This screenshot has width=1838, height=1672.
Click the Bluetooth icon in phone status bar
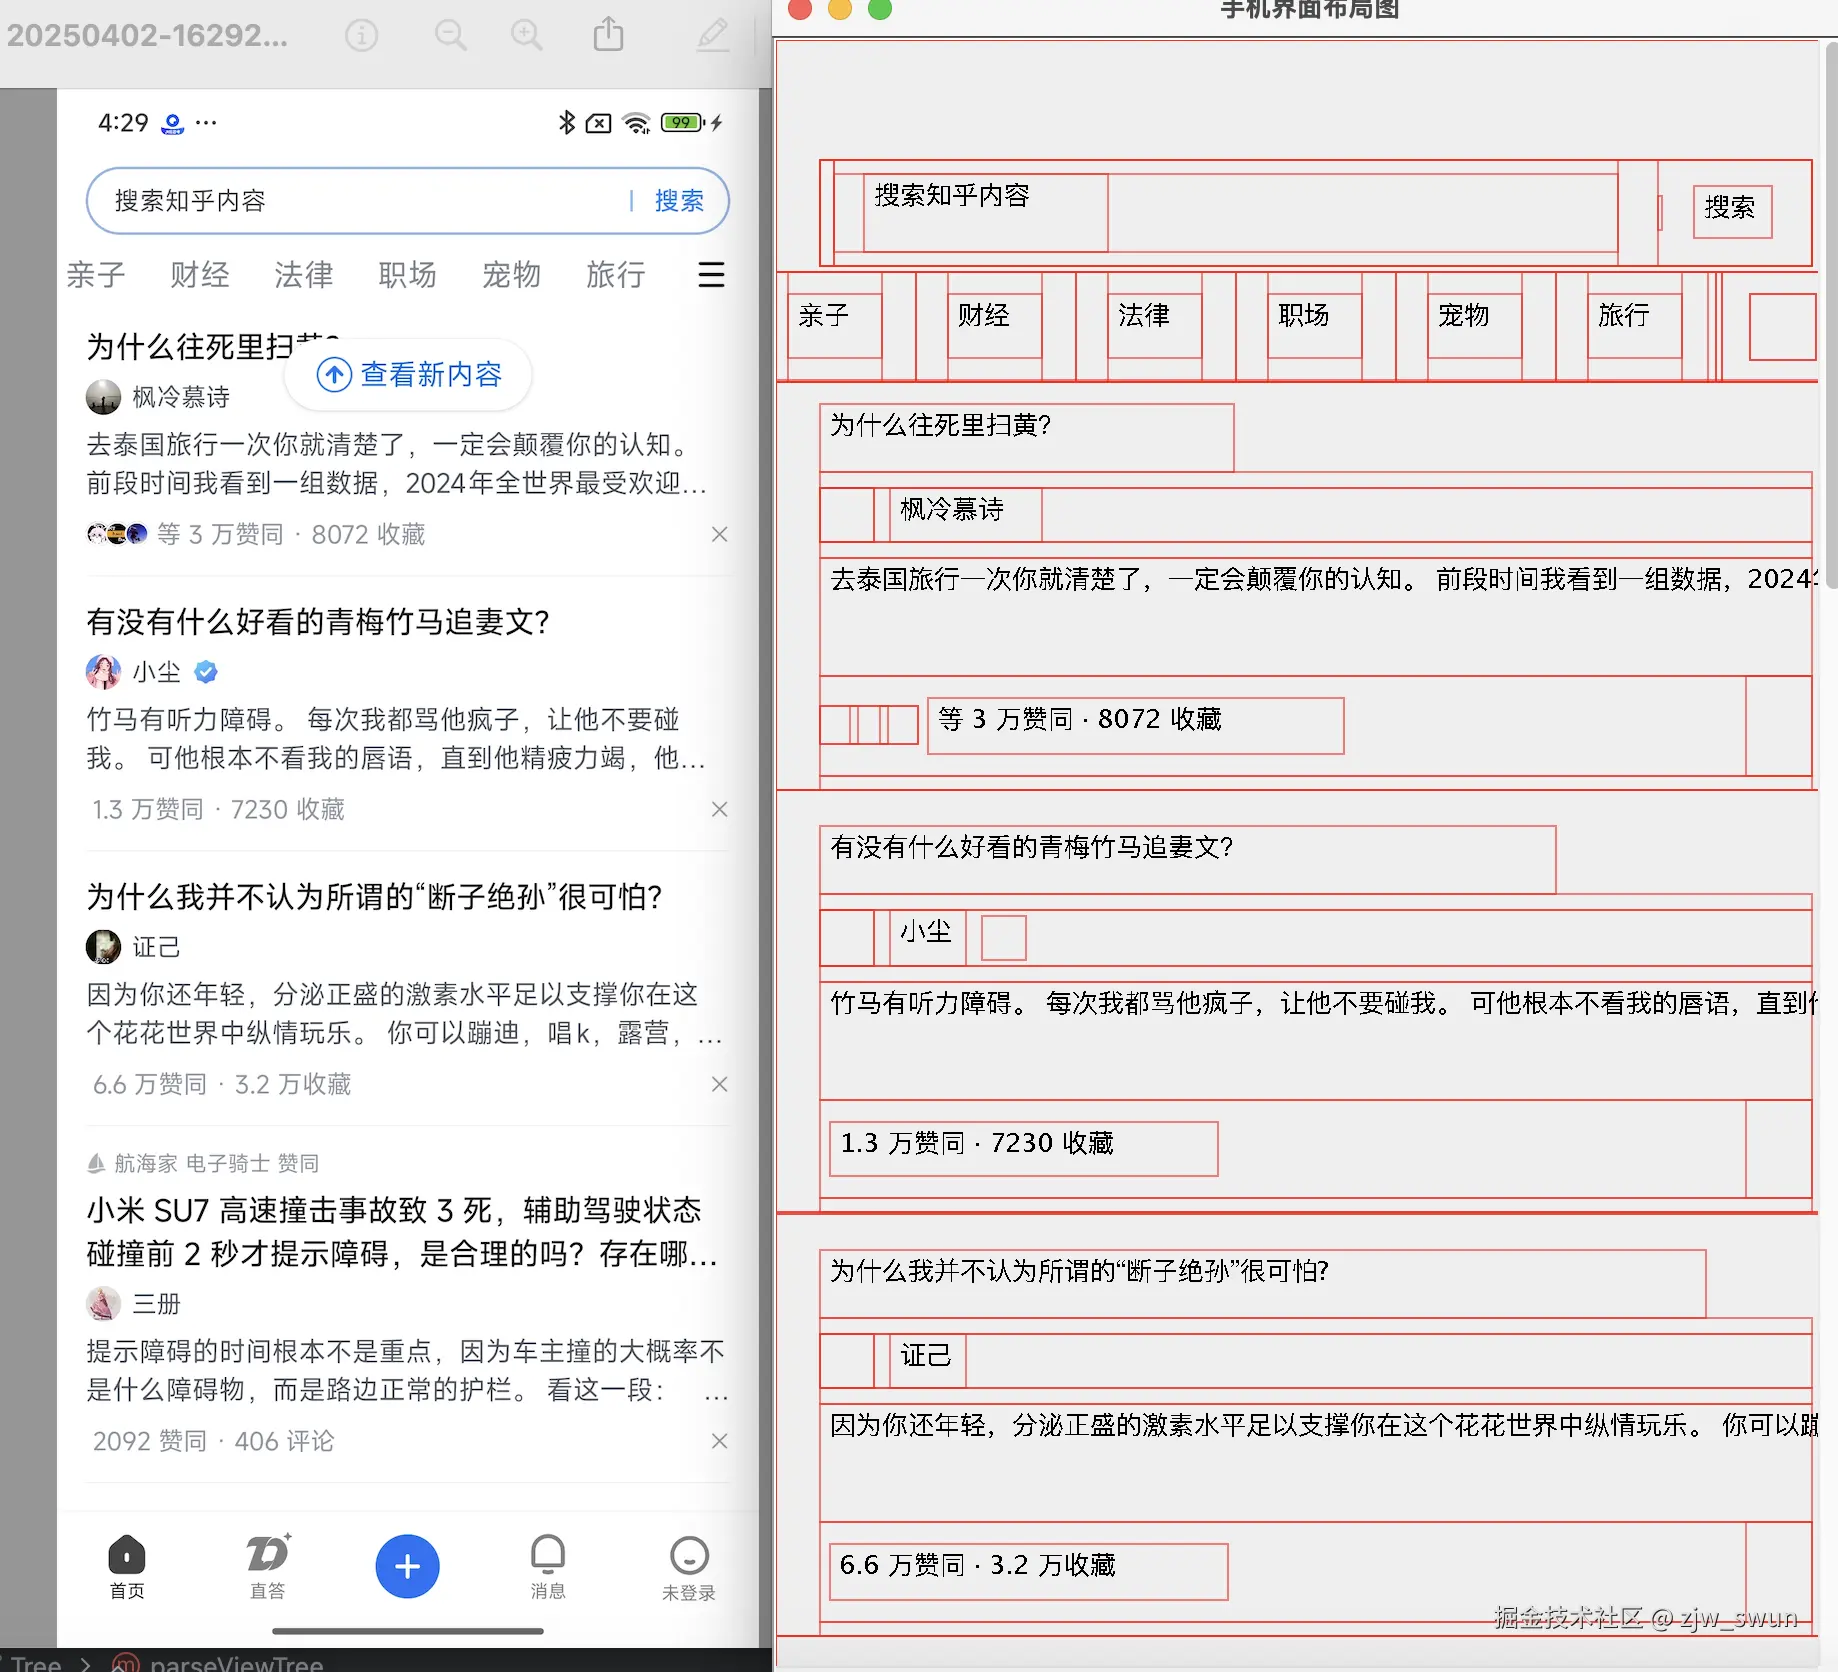(567, 122)
